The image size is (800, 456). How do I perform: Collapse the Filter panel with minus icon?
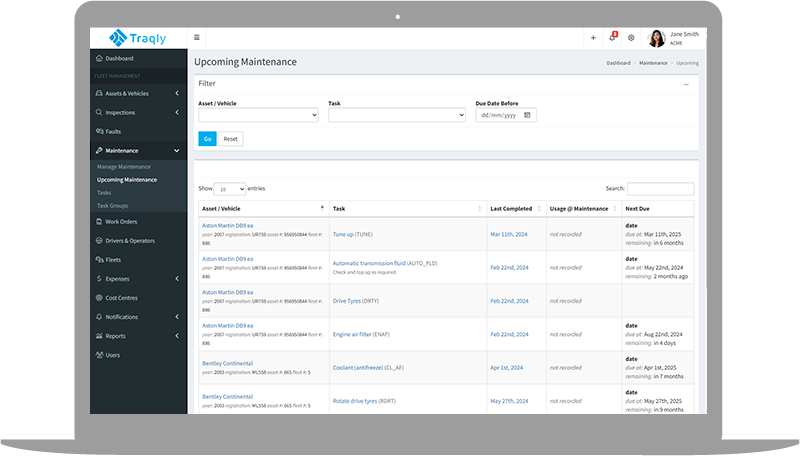[686, 84]
